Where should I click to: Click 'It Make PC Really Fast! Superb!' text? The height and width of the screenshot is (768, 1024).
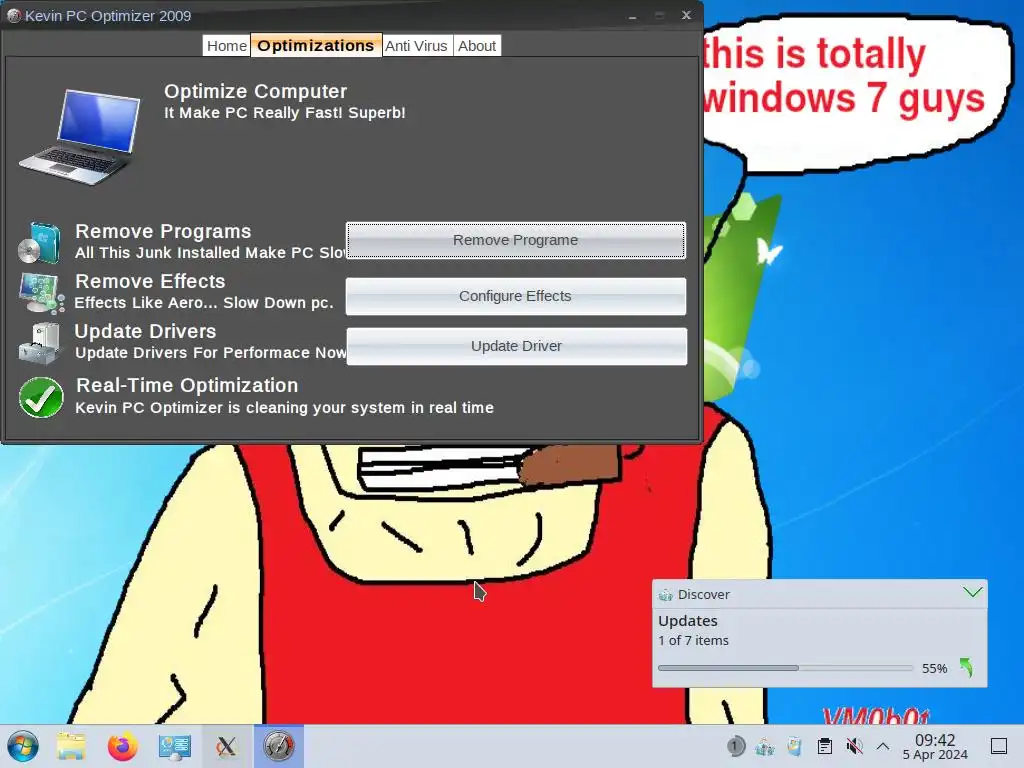coord(285,113)
